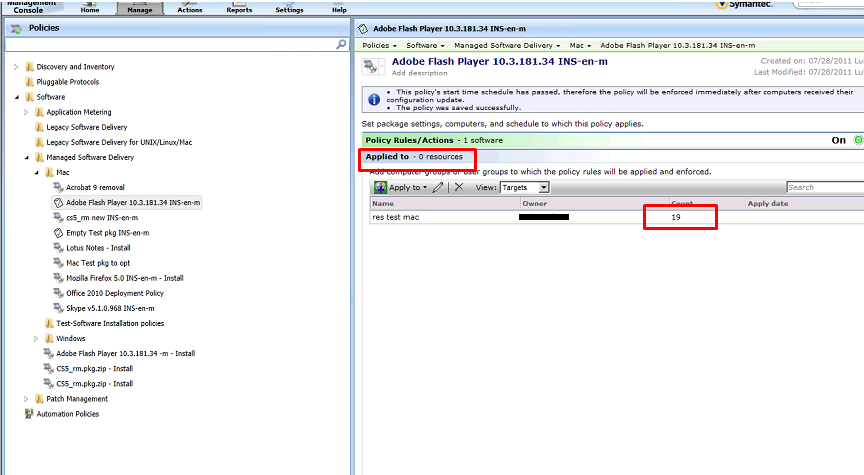The image size is (864, 475).
Task: Click Skype v5.1.0.968 INS-en-m policy icon
Action: [x=58, y=308]
